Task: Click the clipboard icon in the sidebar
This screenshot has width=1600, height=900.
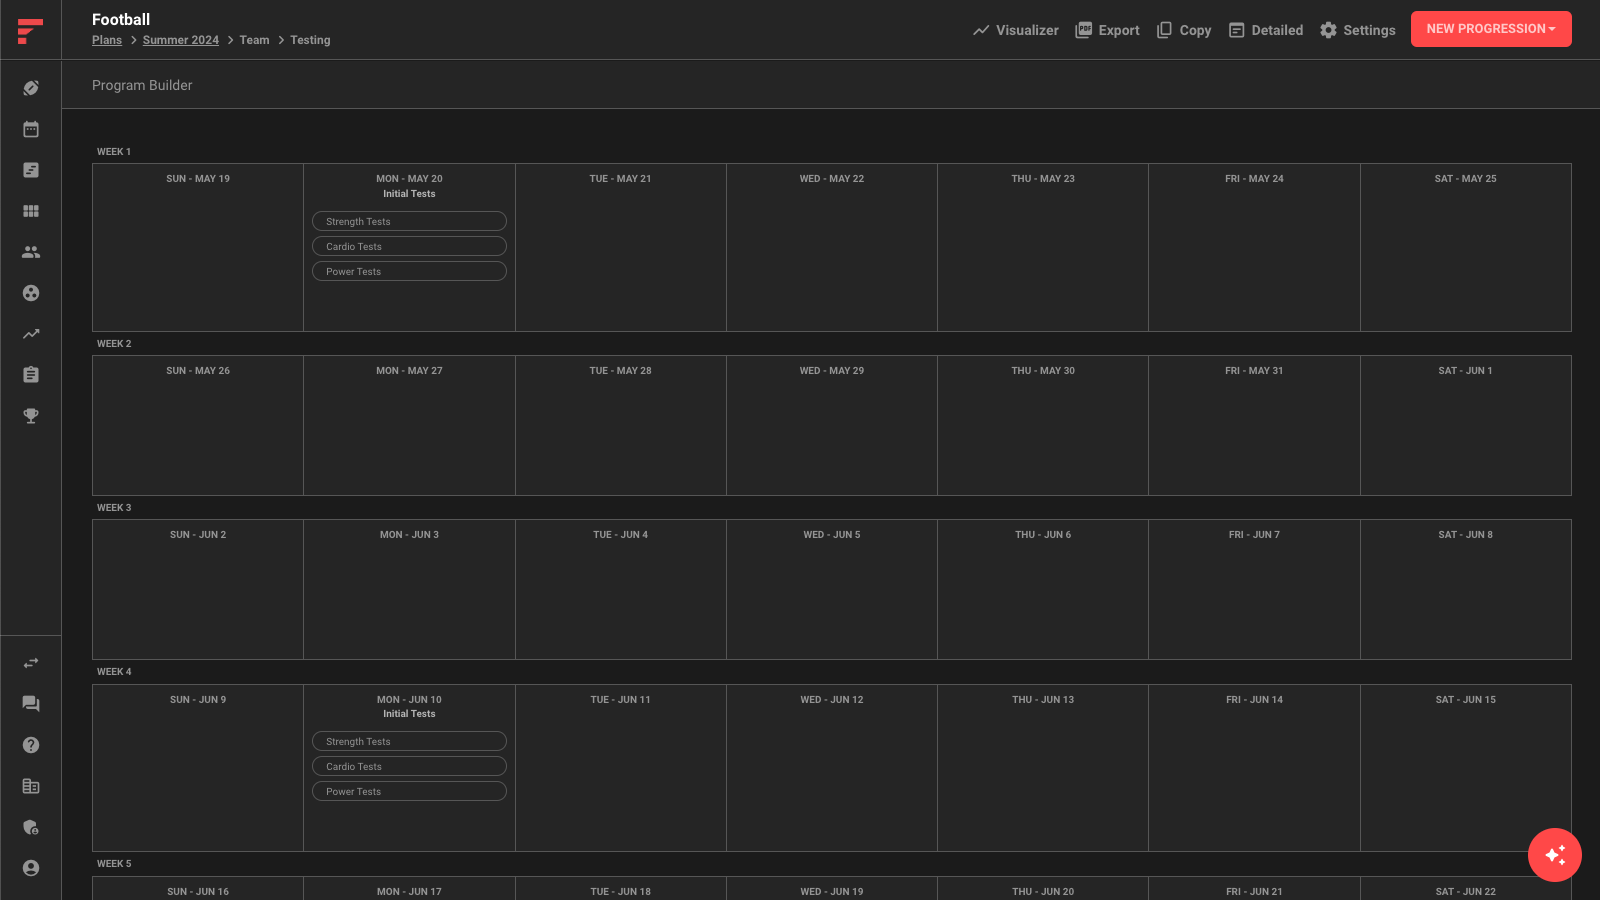Action: (31, 375)
